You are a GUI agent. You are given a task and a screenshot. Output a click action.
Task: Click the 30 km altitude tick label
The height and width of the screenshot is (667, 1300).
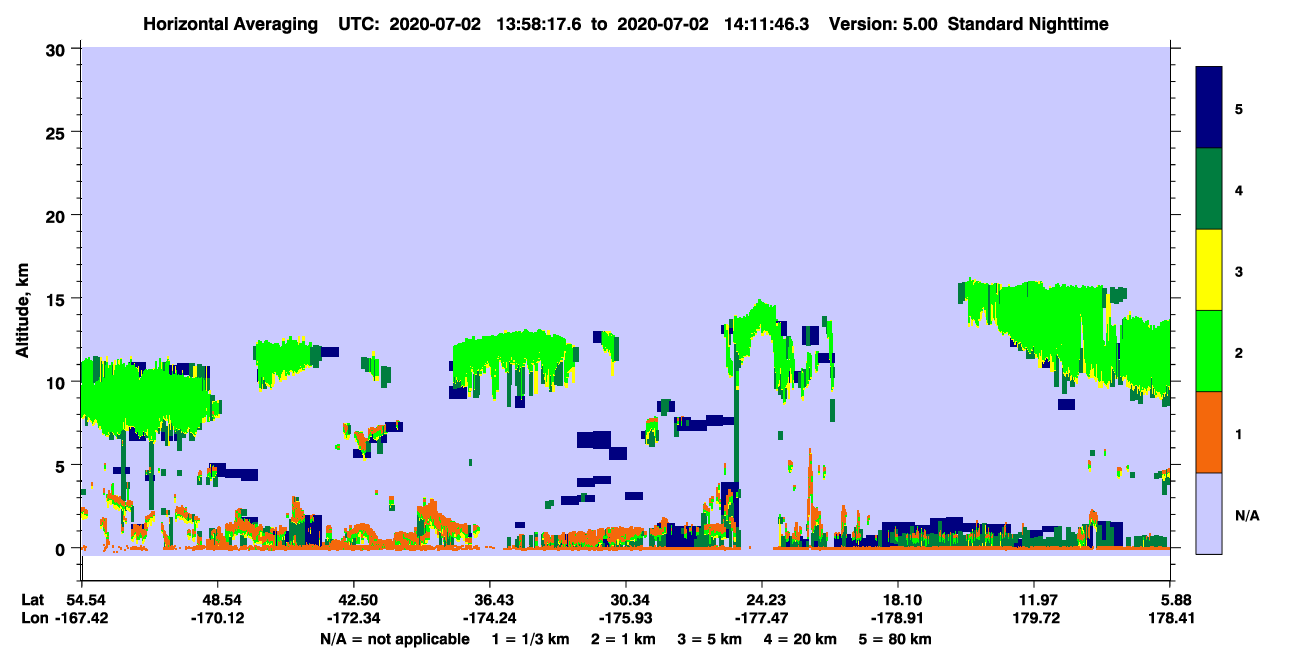pyautogui.click(x=58, y=49)
